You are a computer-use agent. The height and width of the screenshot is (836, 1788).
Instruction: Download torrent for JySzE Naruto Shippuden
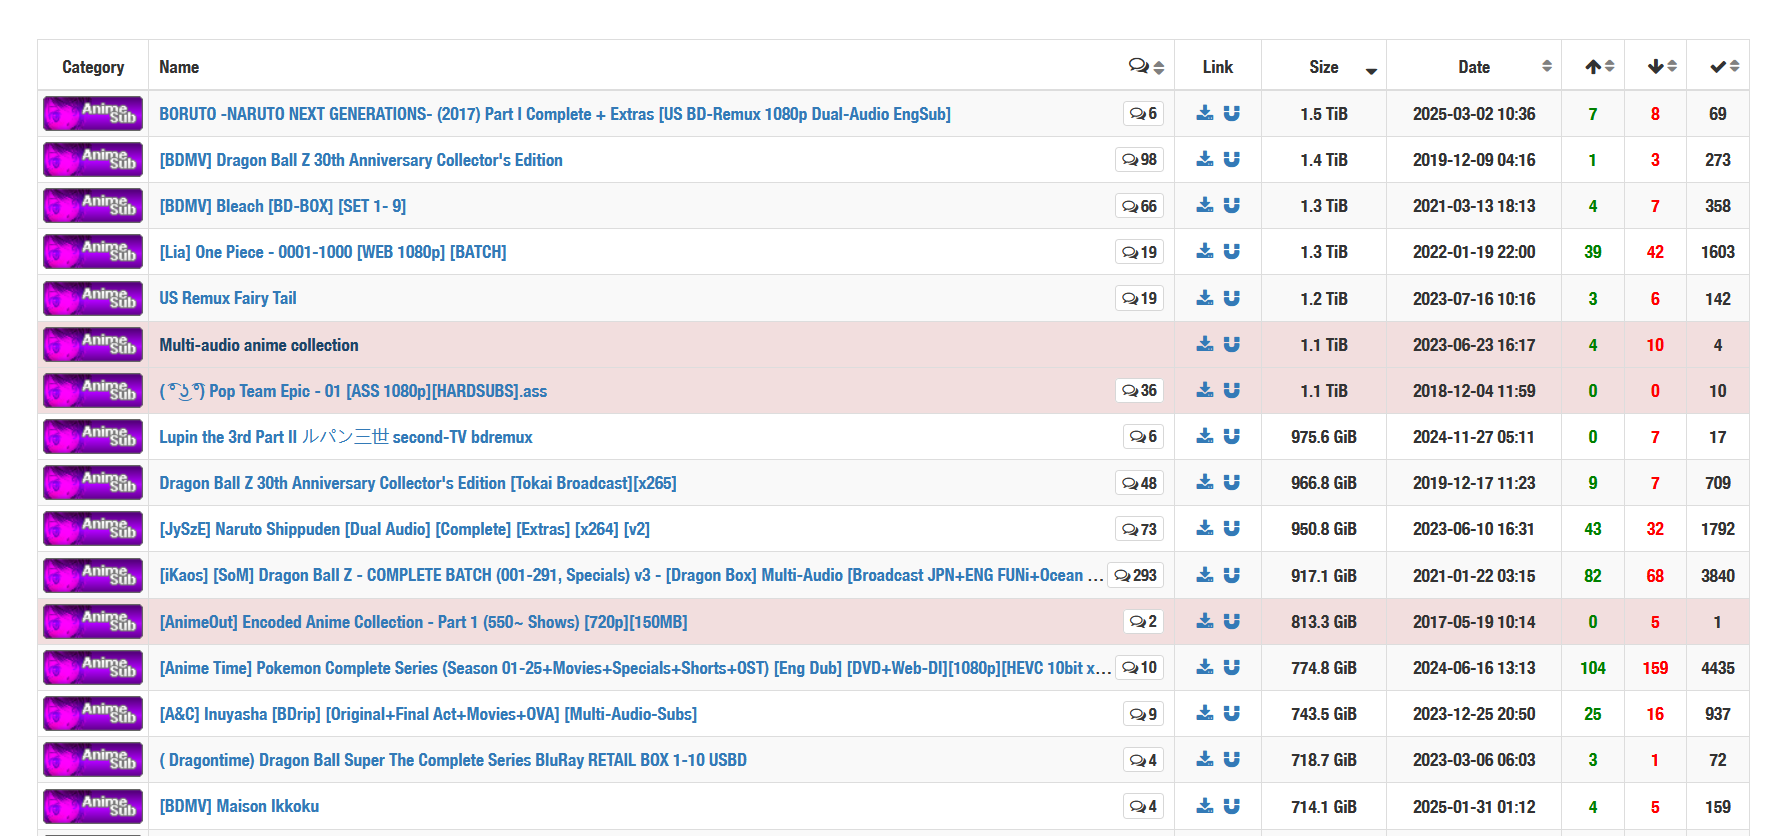coord(1205,528)
